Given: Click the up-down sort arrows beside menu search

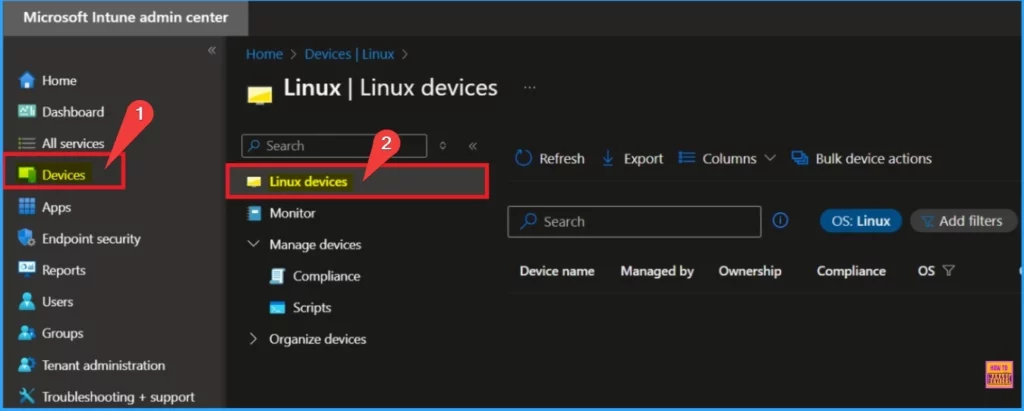Looking at the screenshot, I should (x=443, y=146).
